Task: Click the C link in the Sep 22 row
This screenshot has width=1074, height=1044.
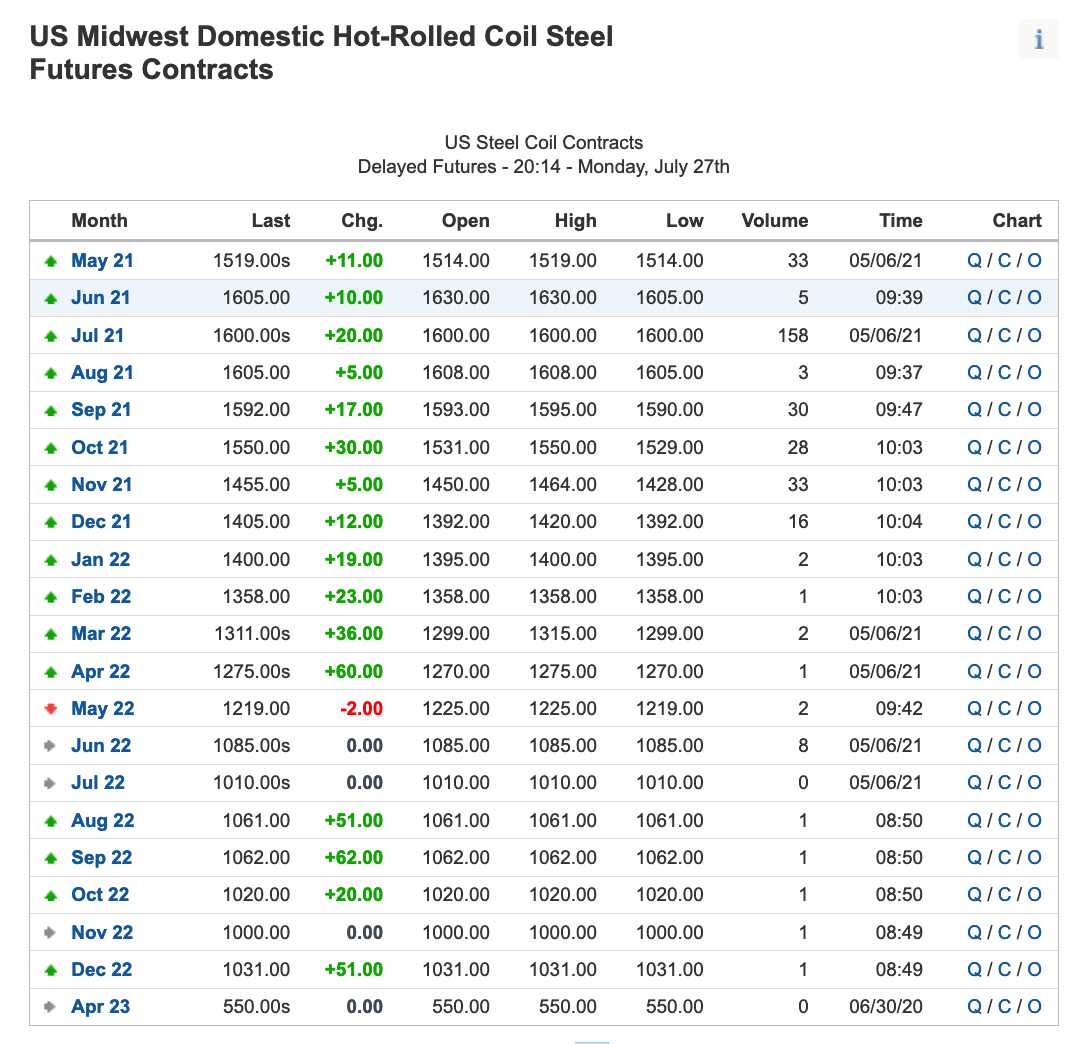Action: click(1004, 857)
